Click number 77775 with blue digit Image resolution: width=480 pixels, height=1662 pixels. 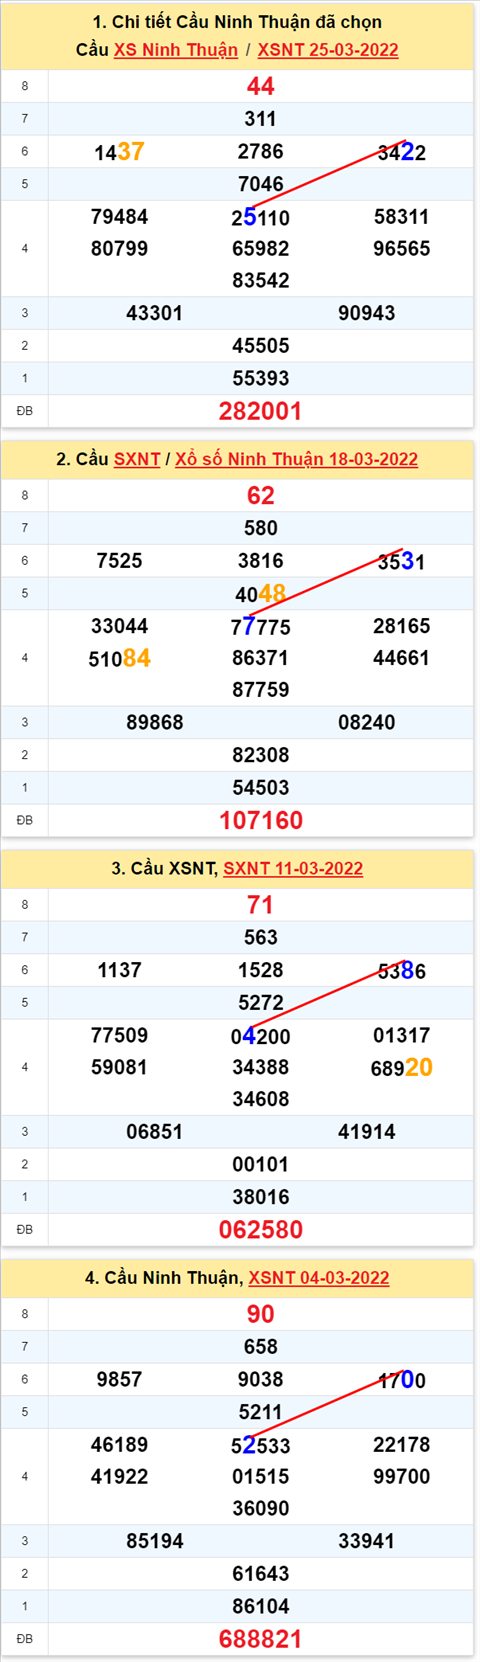260,626
